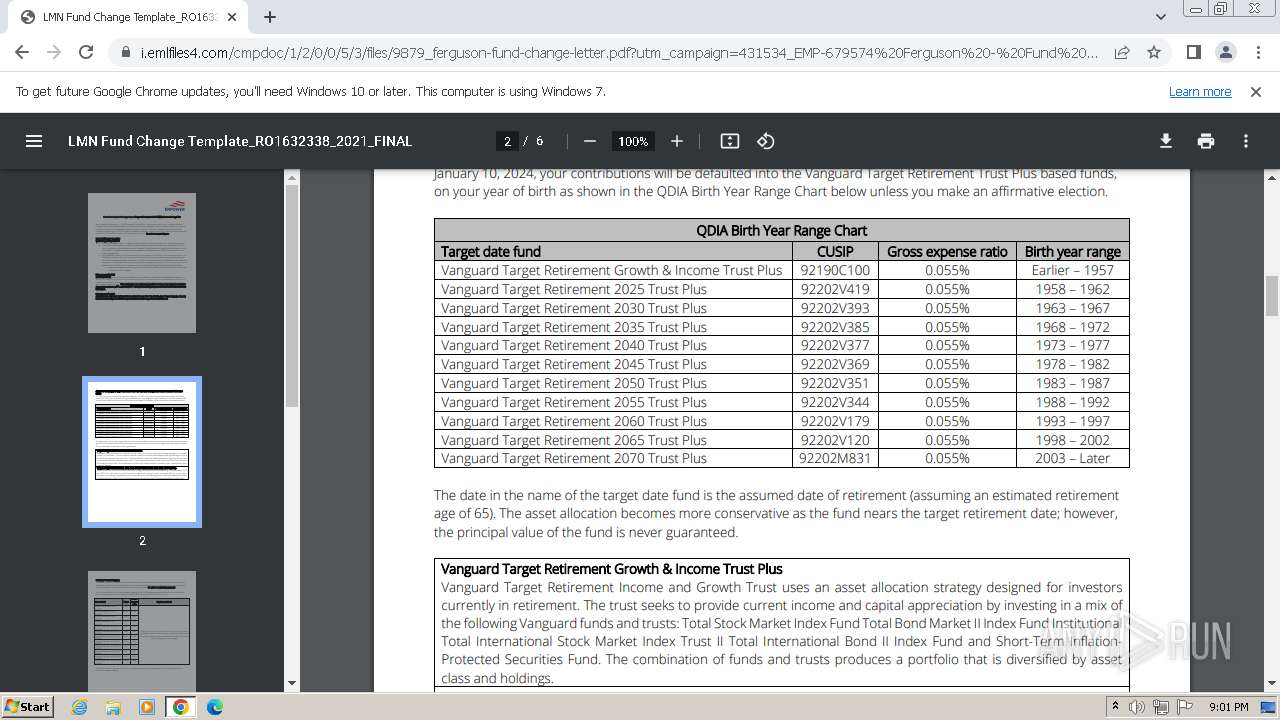The height and width of the screenshot is (720, 1280).
Task: Open a new browser tab
Action: pos(270,17)
